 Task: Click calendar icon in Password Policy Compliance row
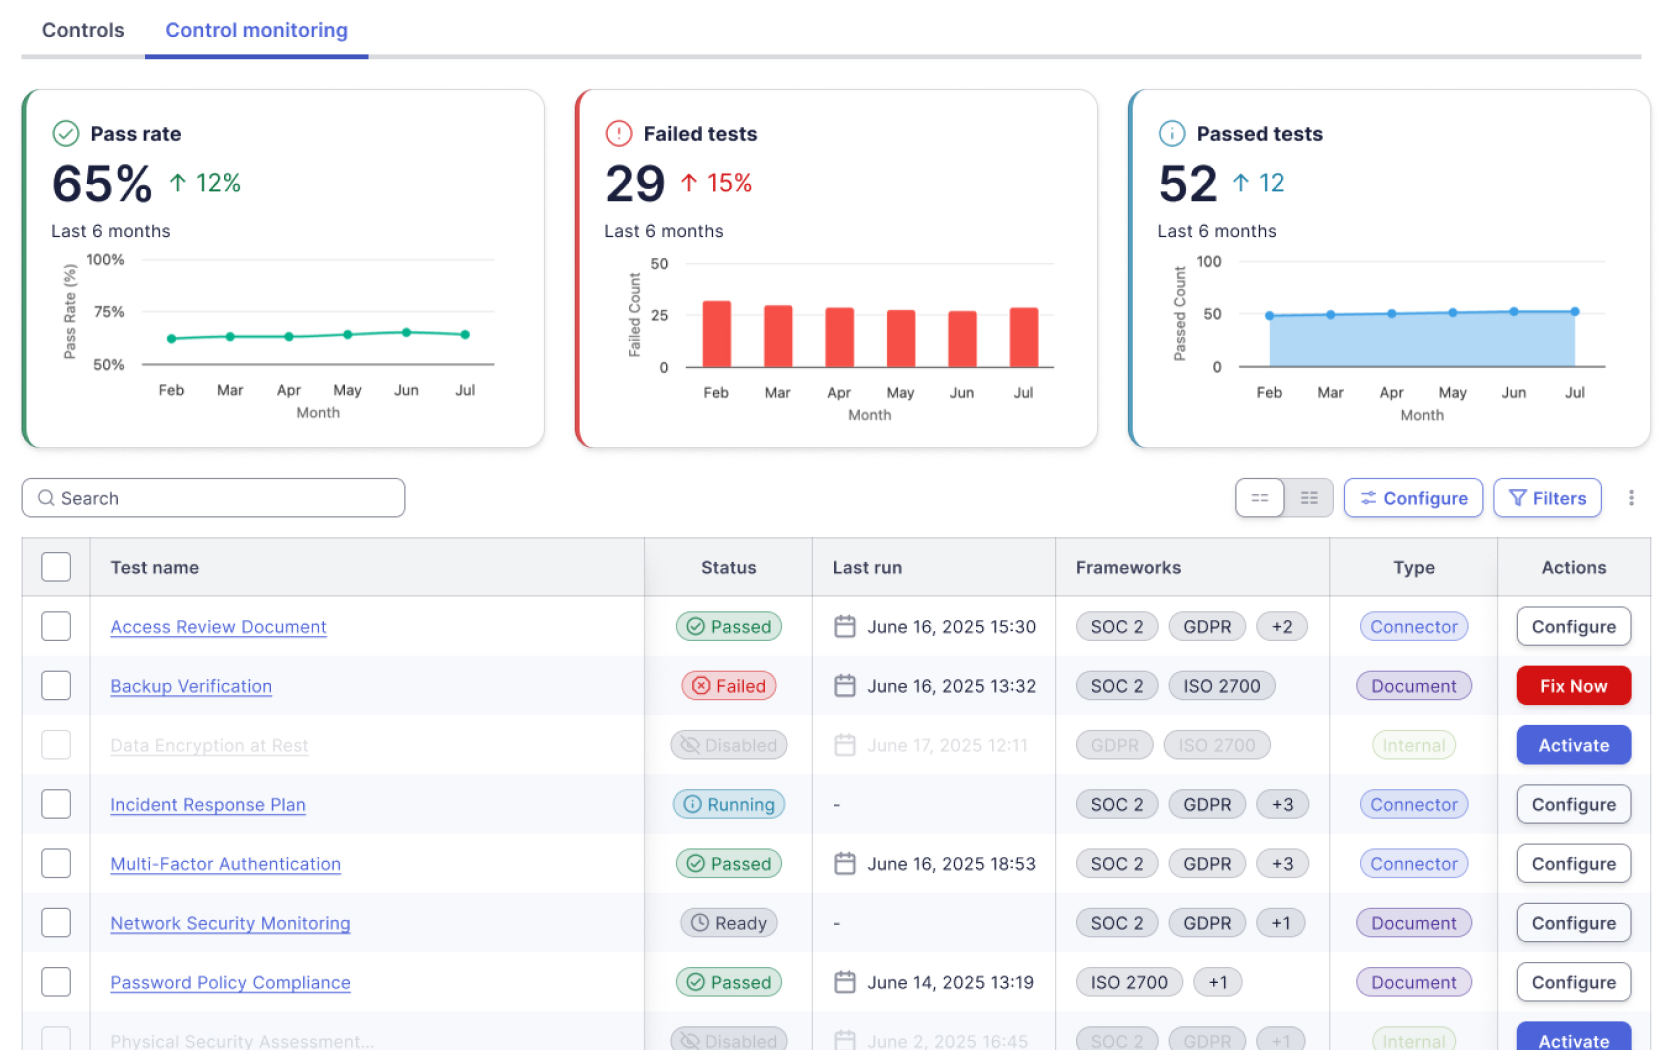(845, 983)
